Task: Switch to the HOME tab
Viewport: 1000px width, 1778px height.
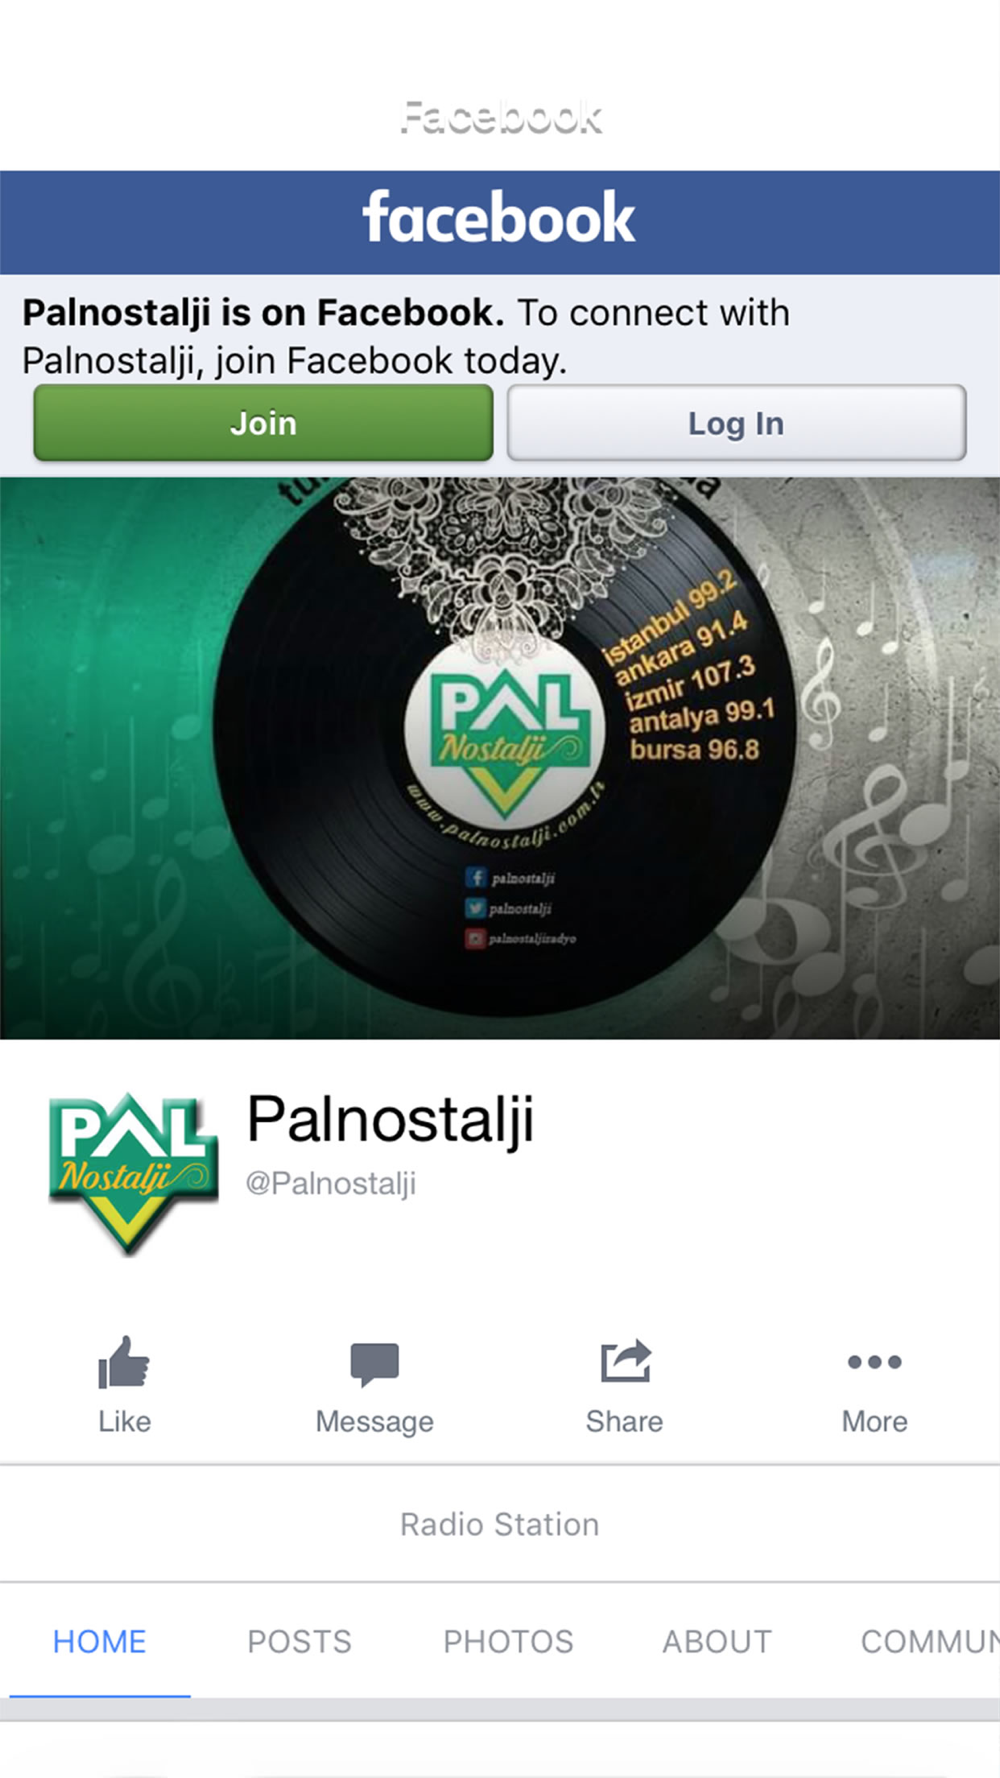Action: pos(100,1641)
